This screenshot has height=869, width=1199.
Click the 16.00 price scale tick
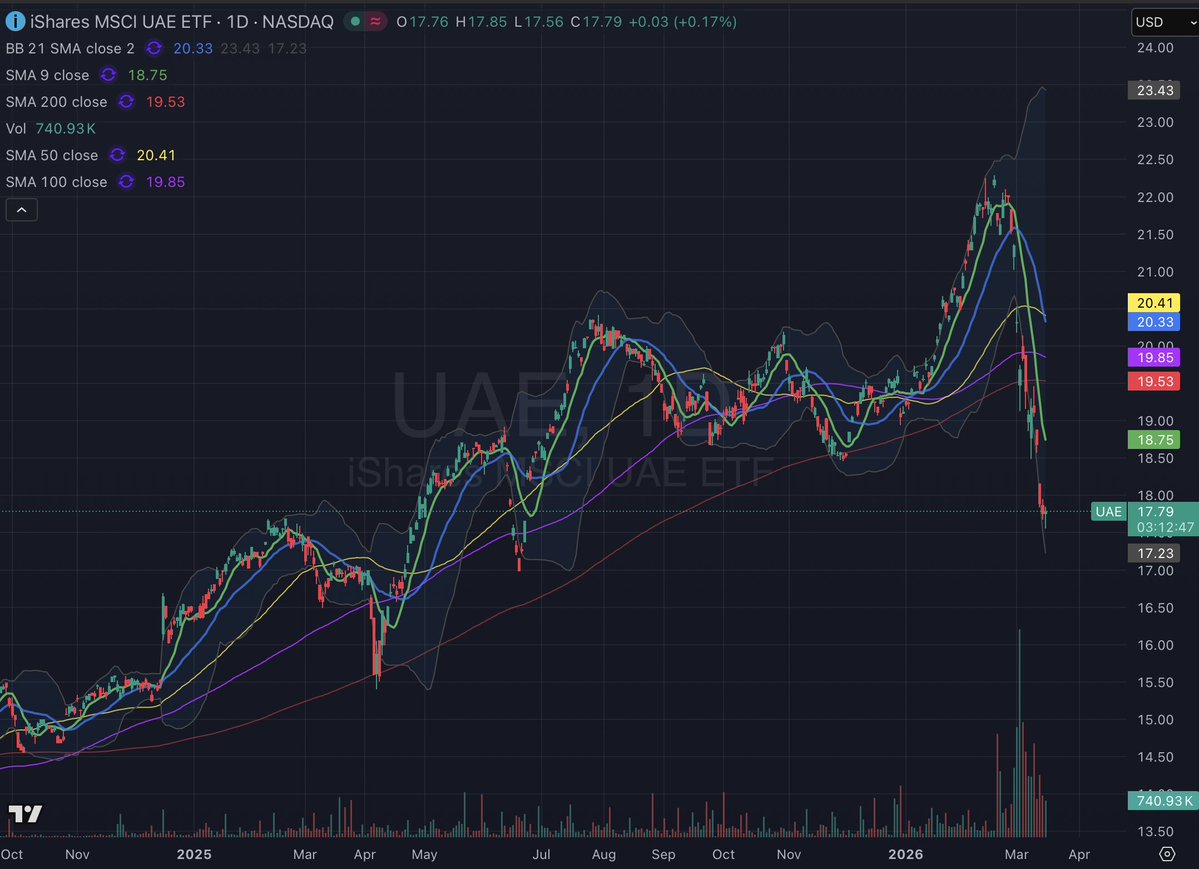(x=1155, y=645)
